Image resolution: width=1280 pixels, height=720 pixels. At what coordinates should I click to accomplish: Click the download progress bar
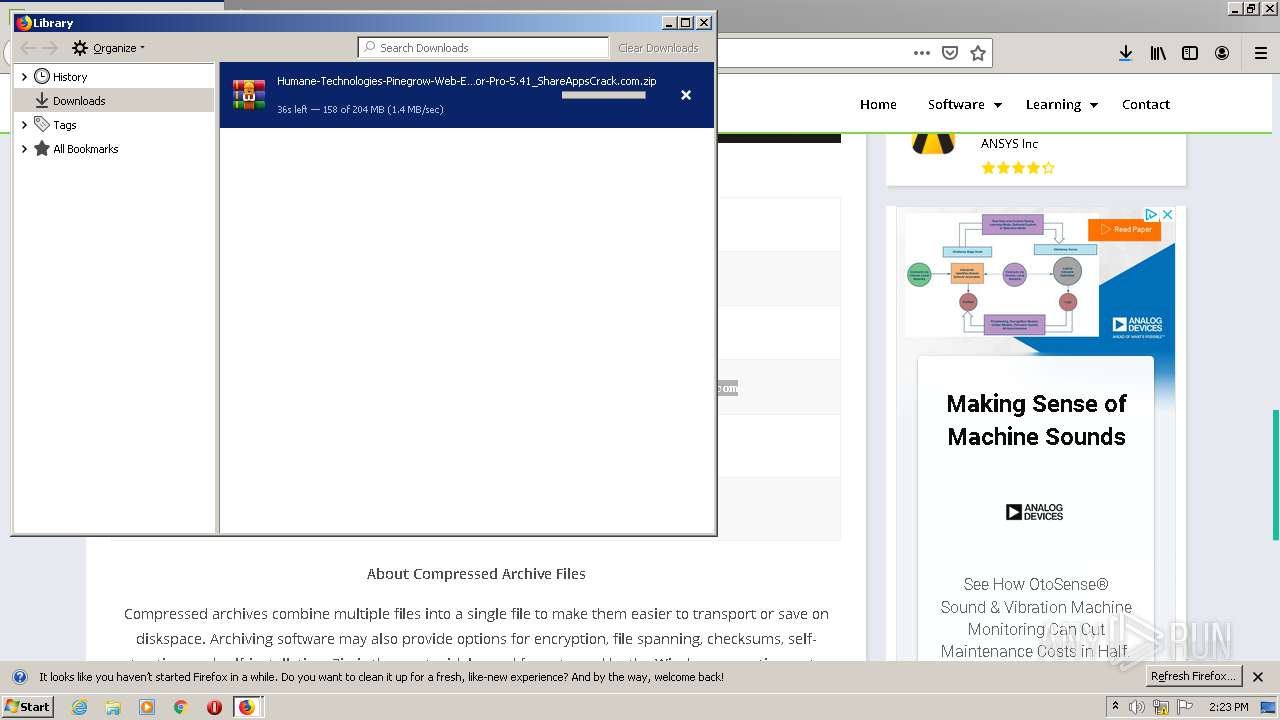click(x=604, y=95)
